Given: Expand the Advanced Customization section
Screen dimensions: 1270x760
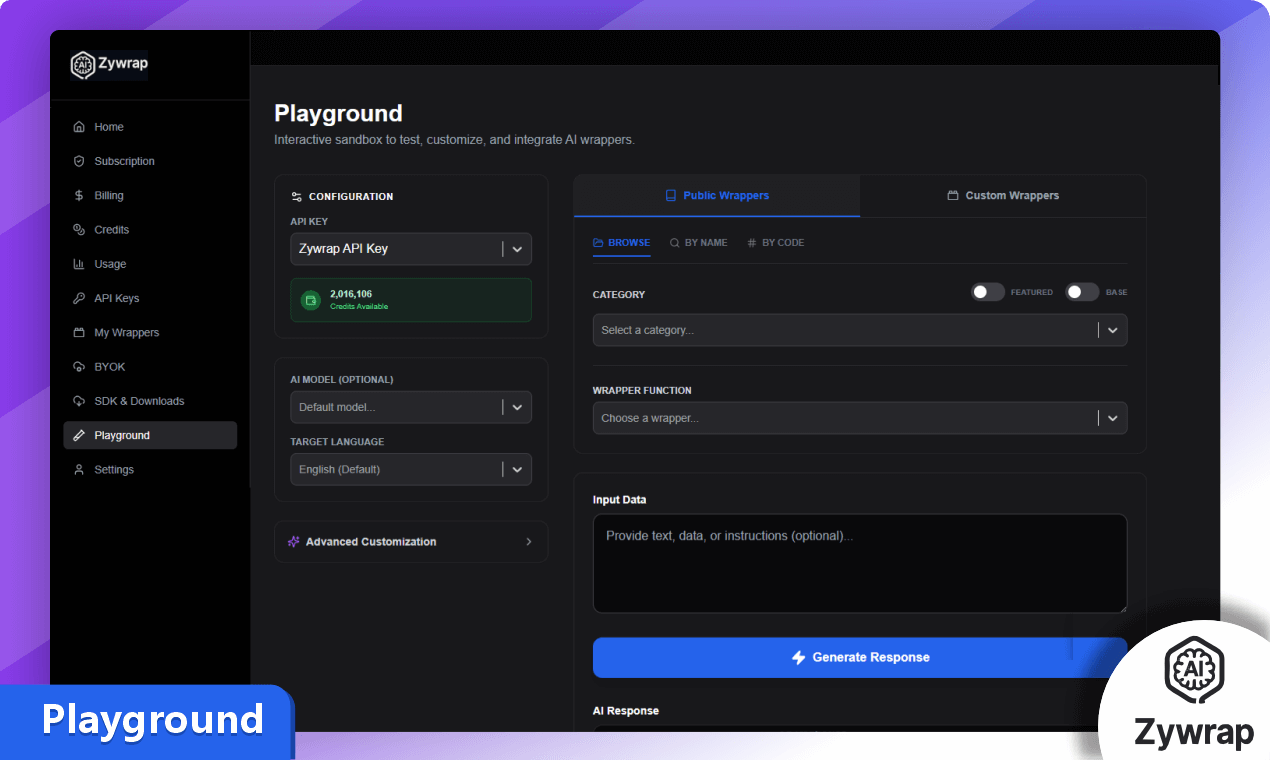Looking at the screenshot, I should point(411,541).
